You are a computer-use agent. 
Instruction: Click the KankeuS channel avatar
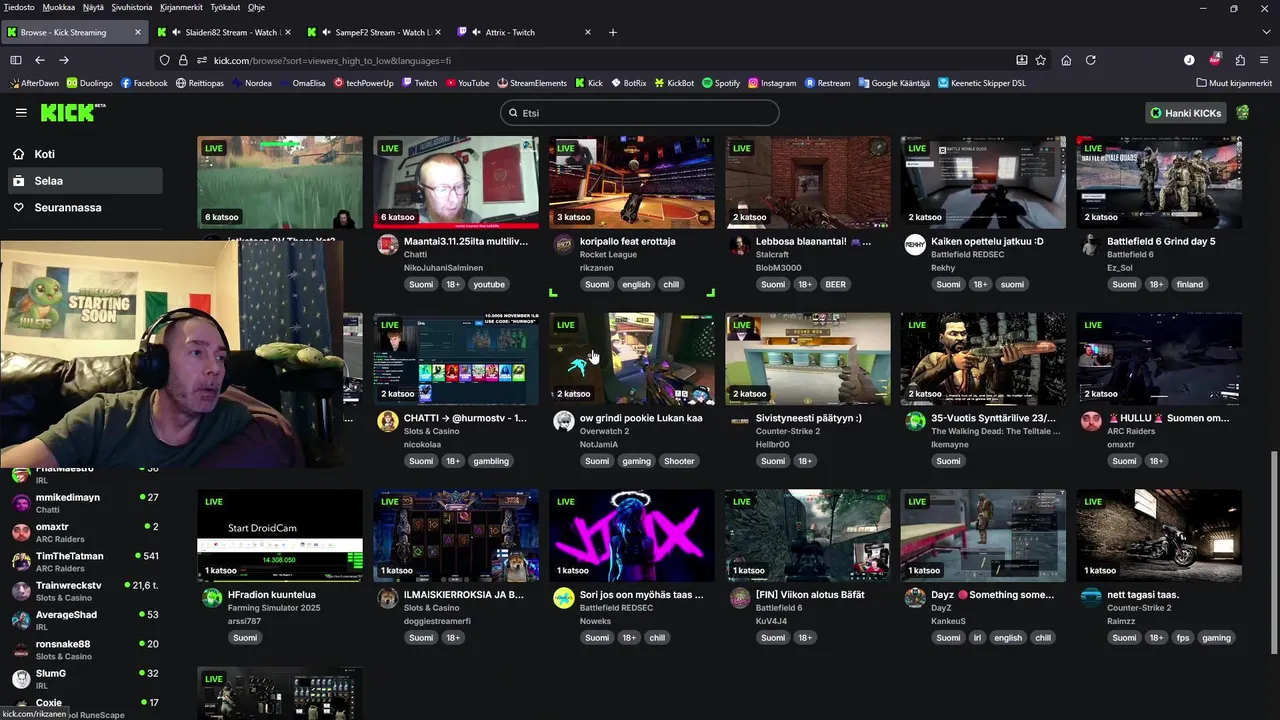pos(915,598)
